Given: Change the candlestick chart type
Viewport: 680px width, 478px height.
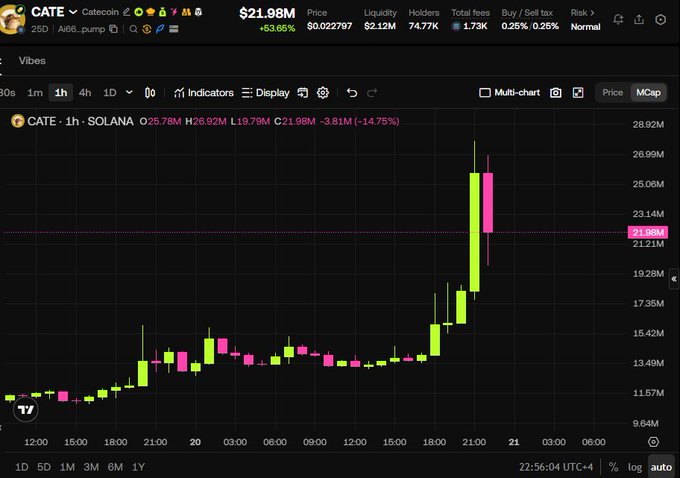Looking at the screenshot, I should (150, 92).
